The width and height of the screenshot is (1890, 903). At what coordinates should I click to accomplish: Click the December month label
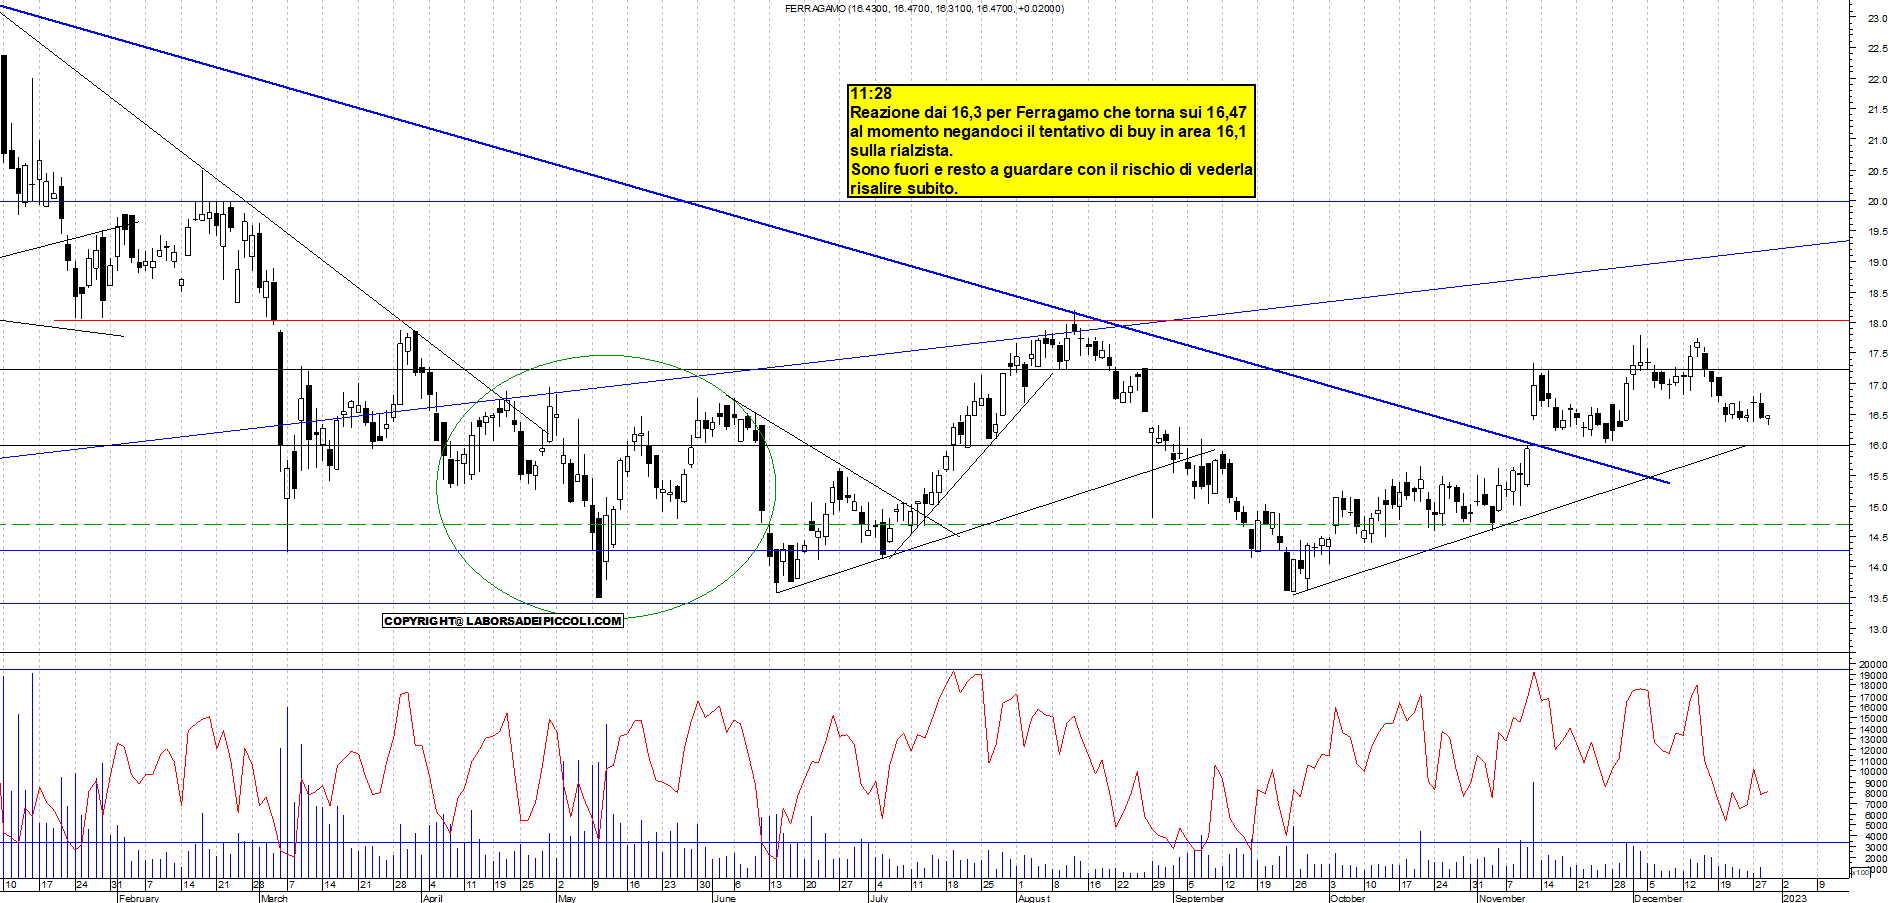point(1658,898)
